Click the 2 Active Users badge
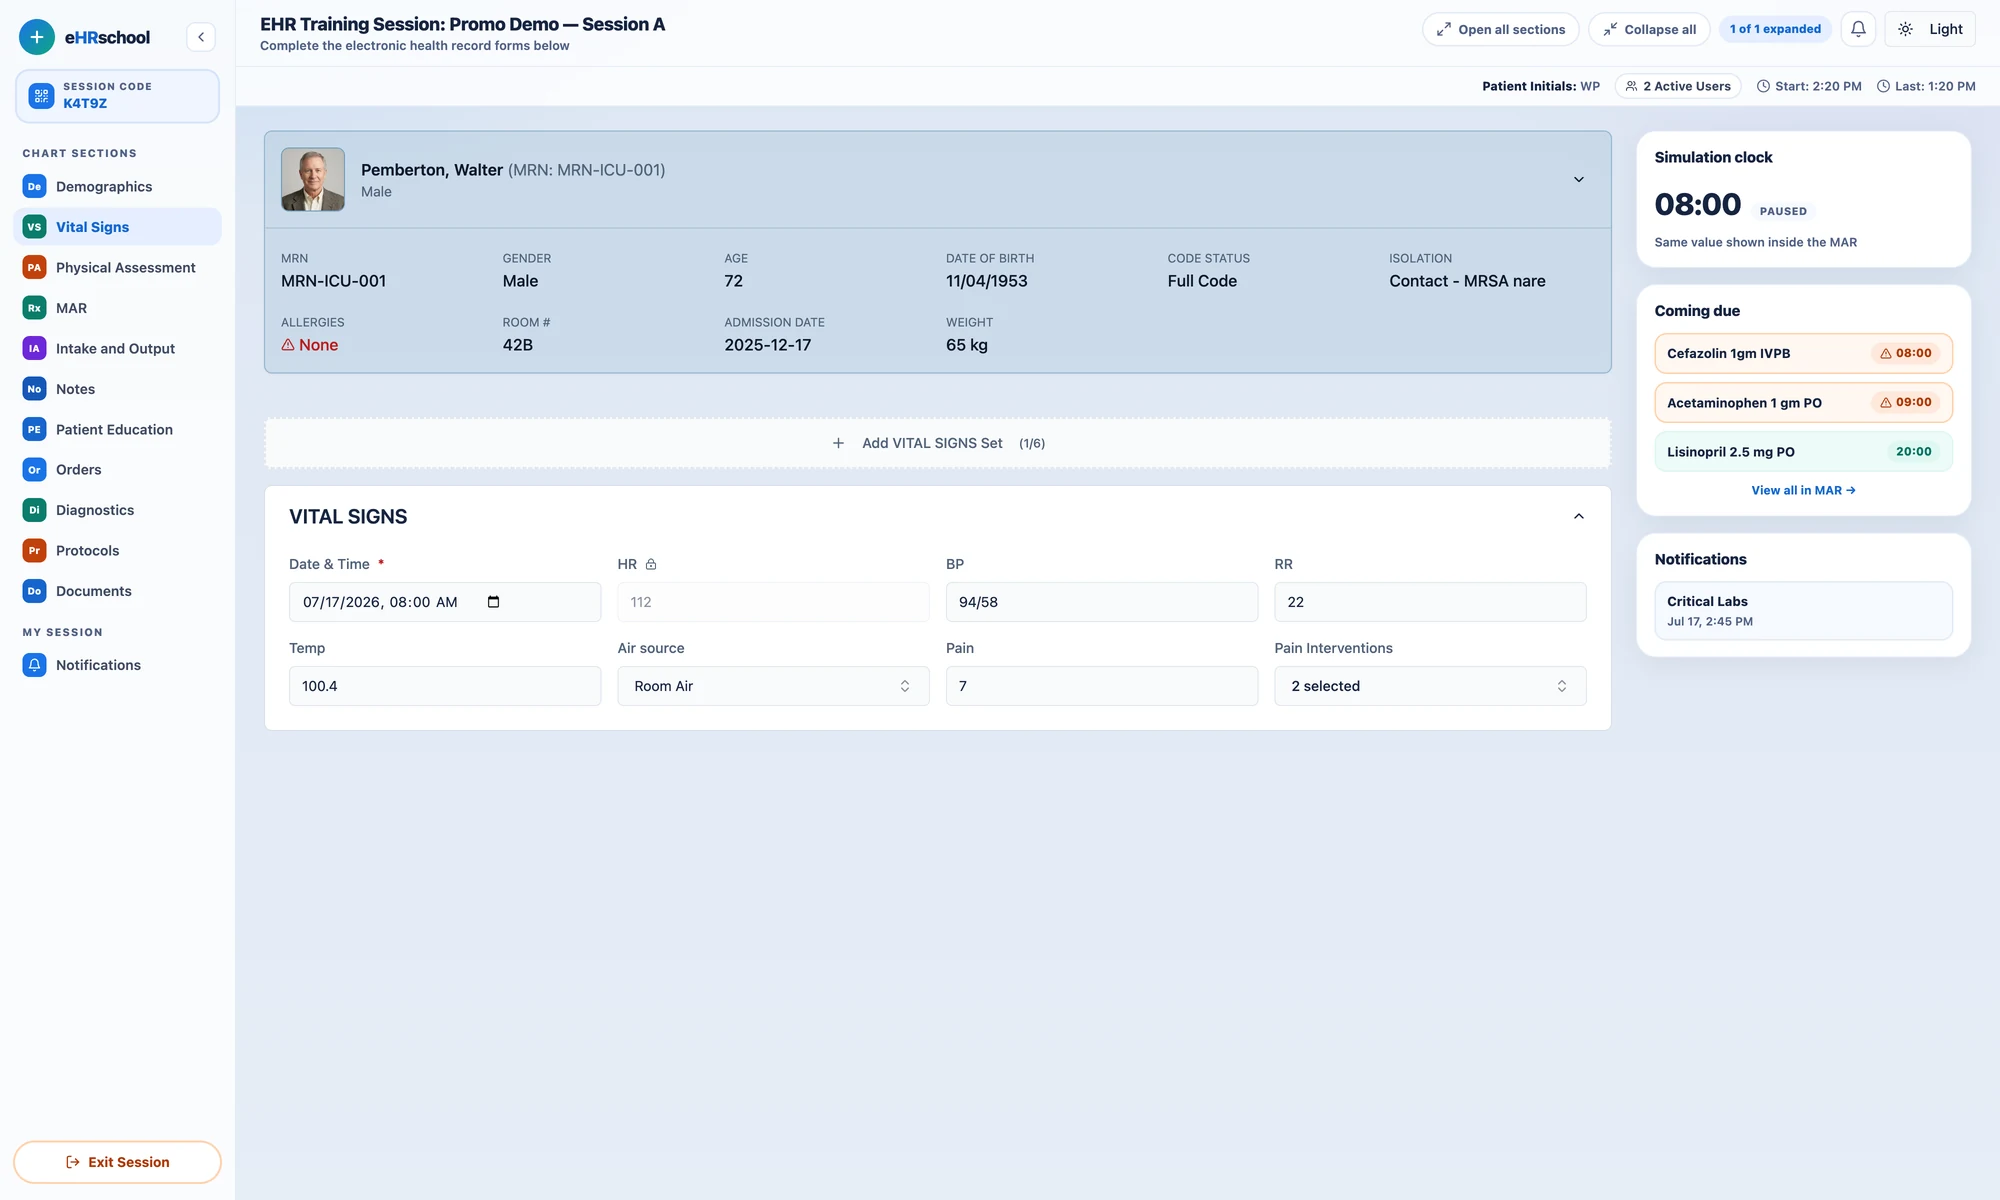Image resolution: width=2000 pixels, height=1200 pixels. pyautogui.click(x=1678, y=86)
